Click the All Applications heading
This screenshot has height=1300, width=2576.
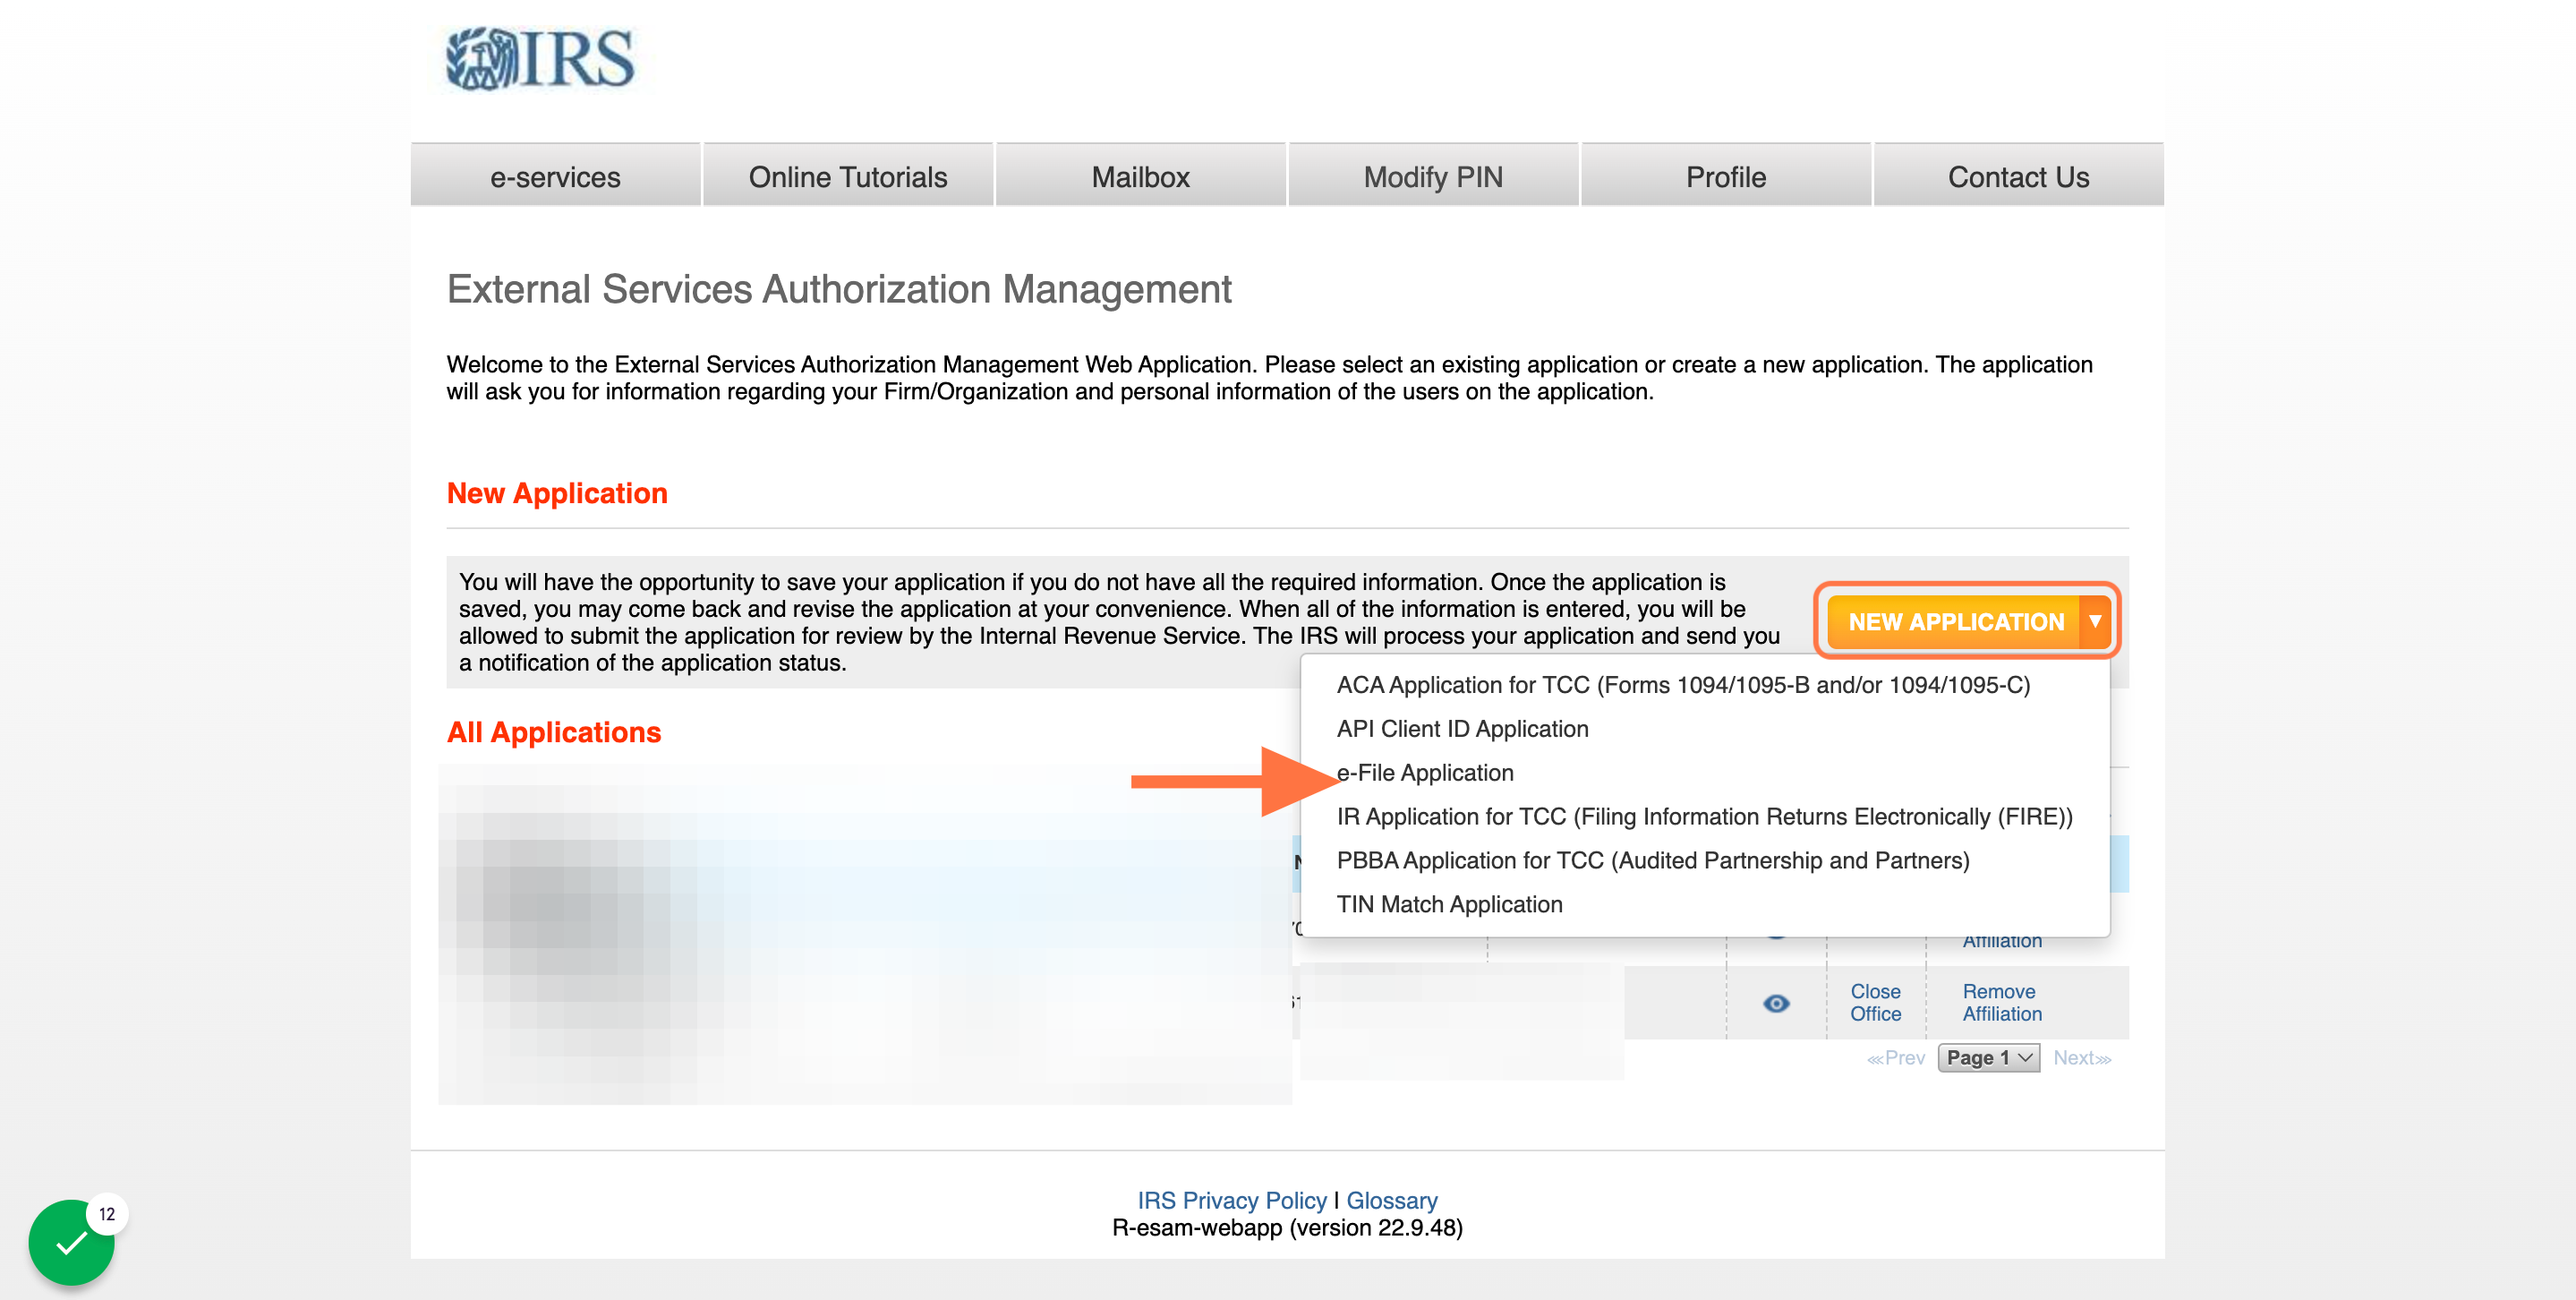(x=553, y=732)
